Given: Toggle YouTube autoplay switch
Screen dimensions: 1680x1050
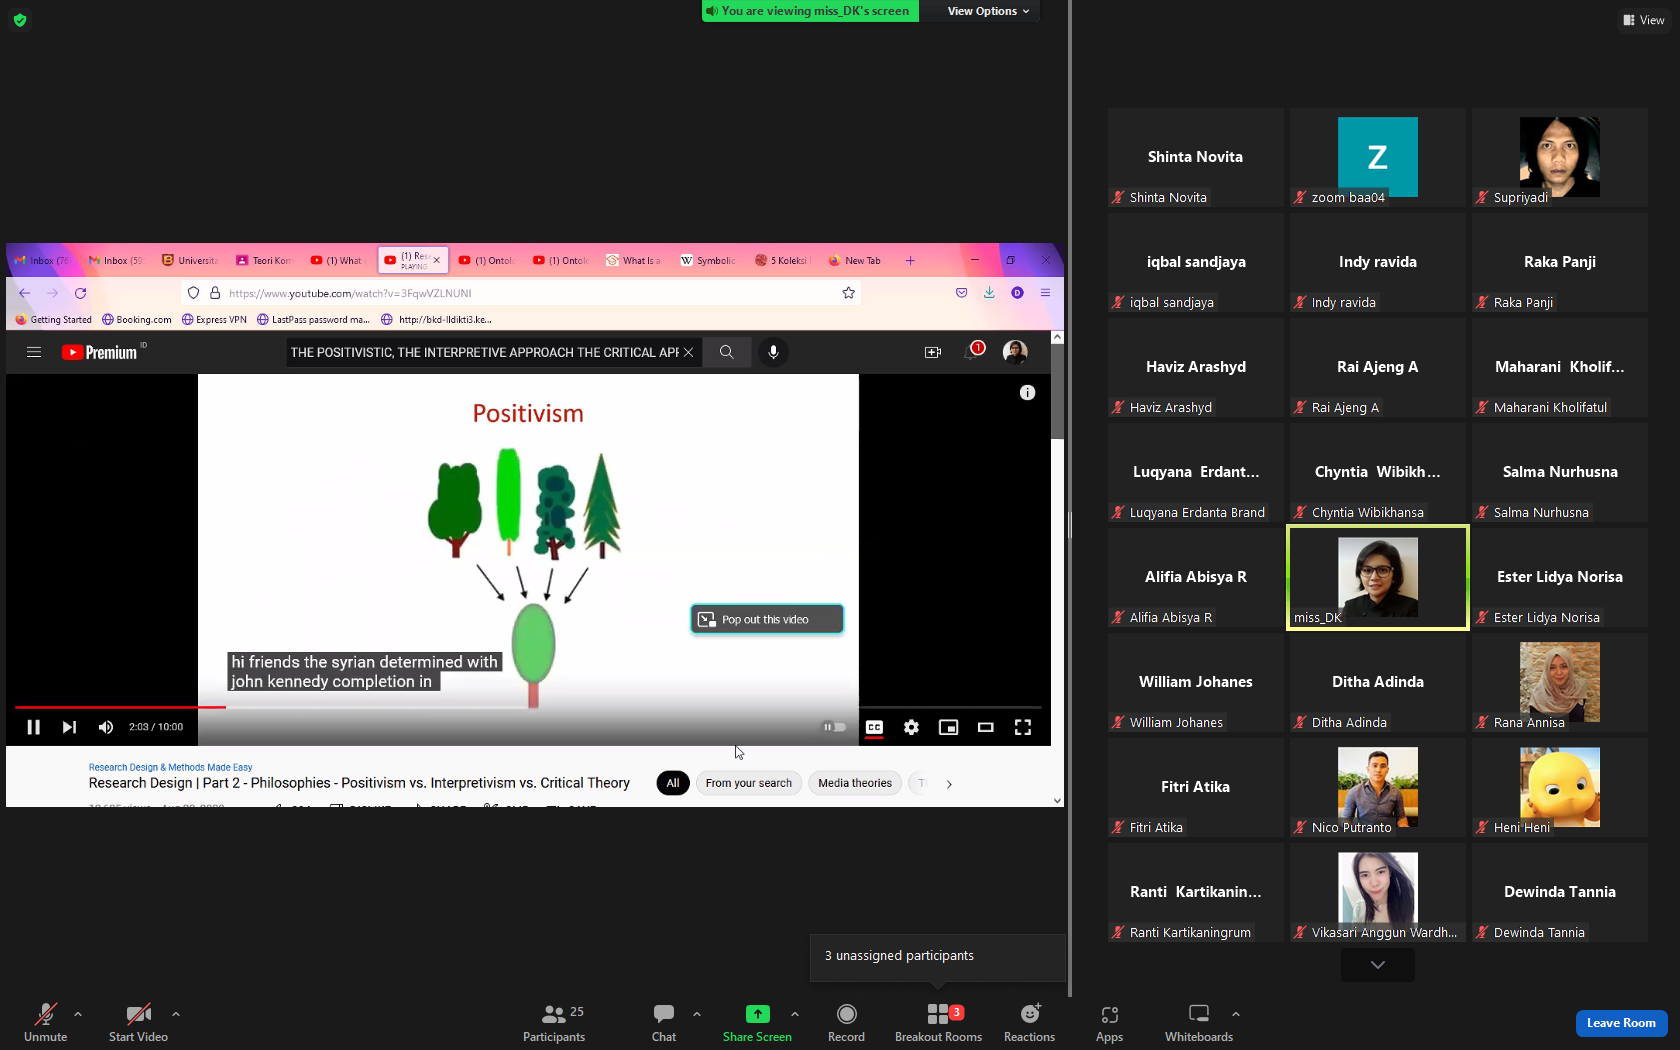Looking at the screenshot, I should click(x=834, y=727).
